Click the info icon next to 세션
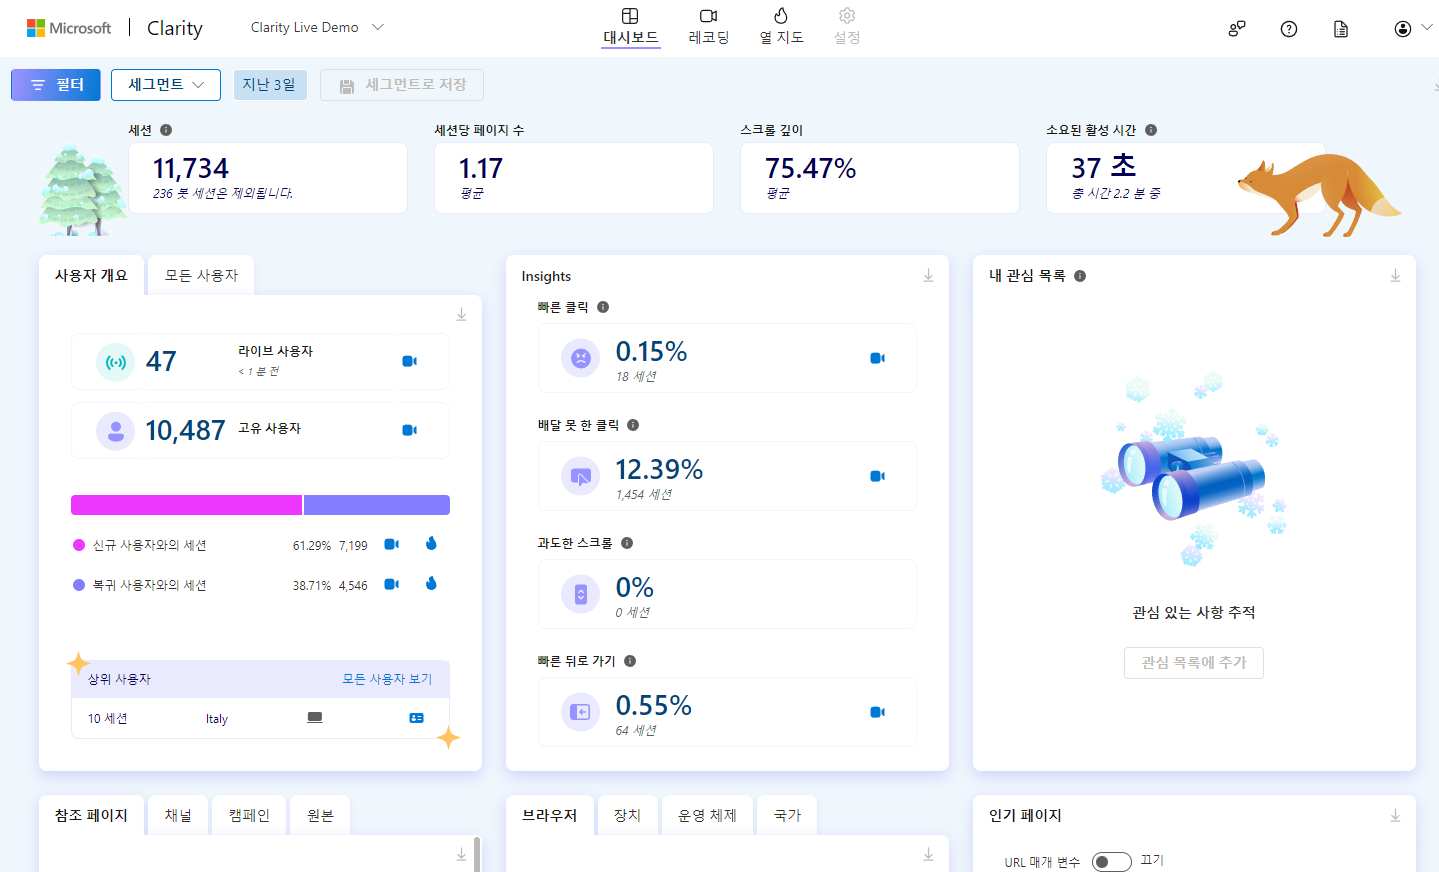Viewport: 1439px width, 872px height. click(165, 129)
